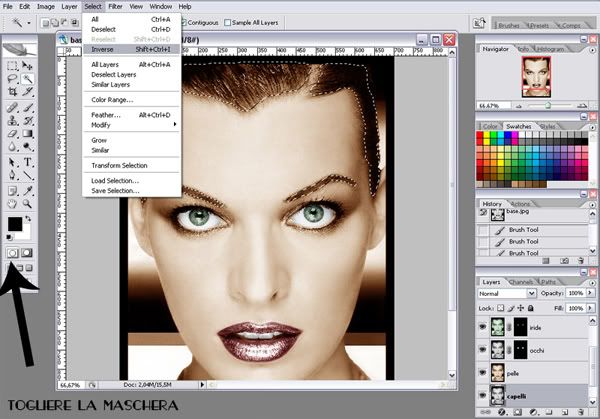The image size is (600, 419).
Task: Select the Hand tool
Action: [x=12, y=204]
